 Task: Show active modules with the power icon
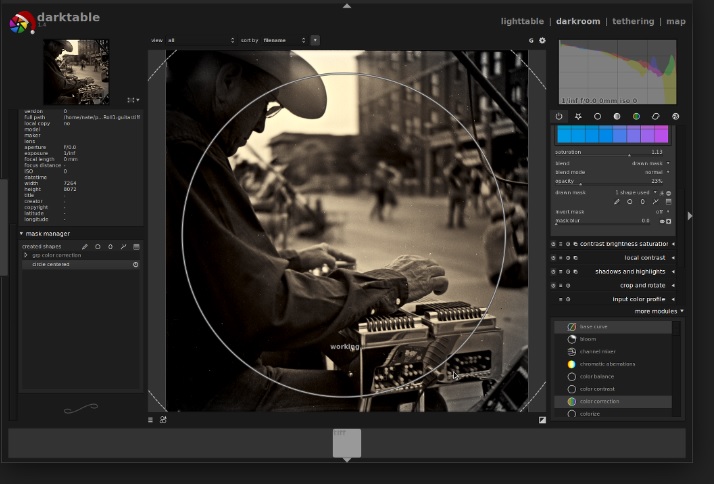(x=559, y=116)
